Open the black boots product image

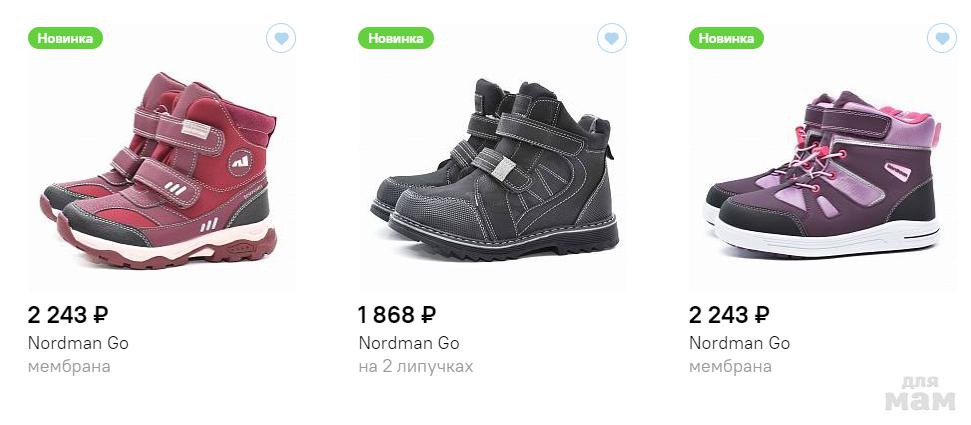(493, 168)
